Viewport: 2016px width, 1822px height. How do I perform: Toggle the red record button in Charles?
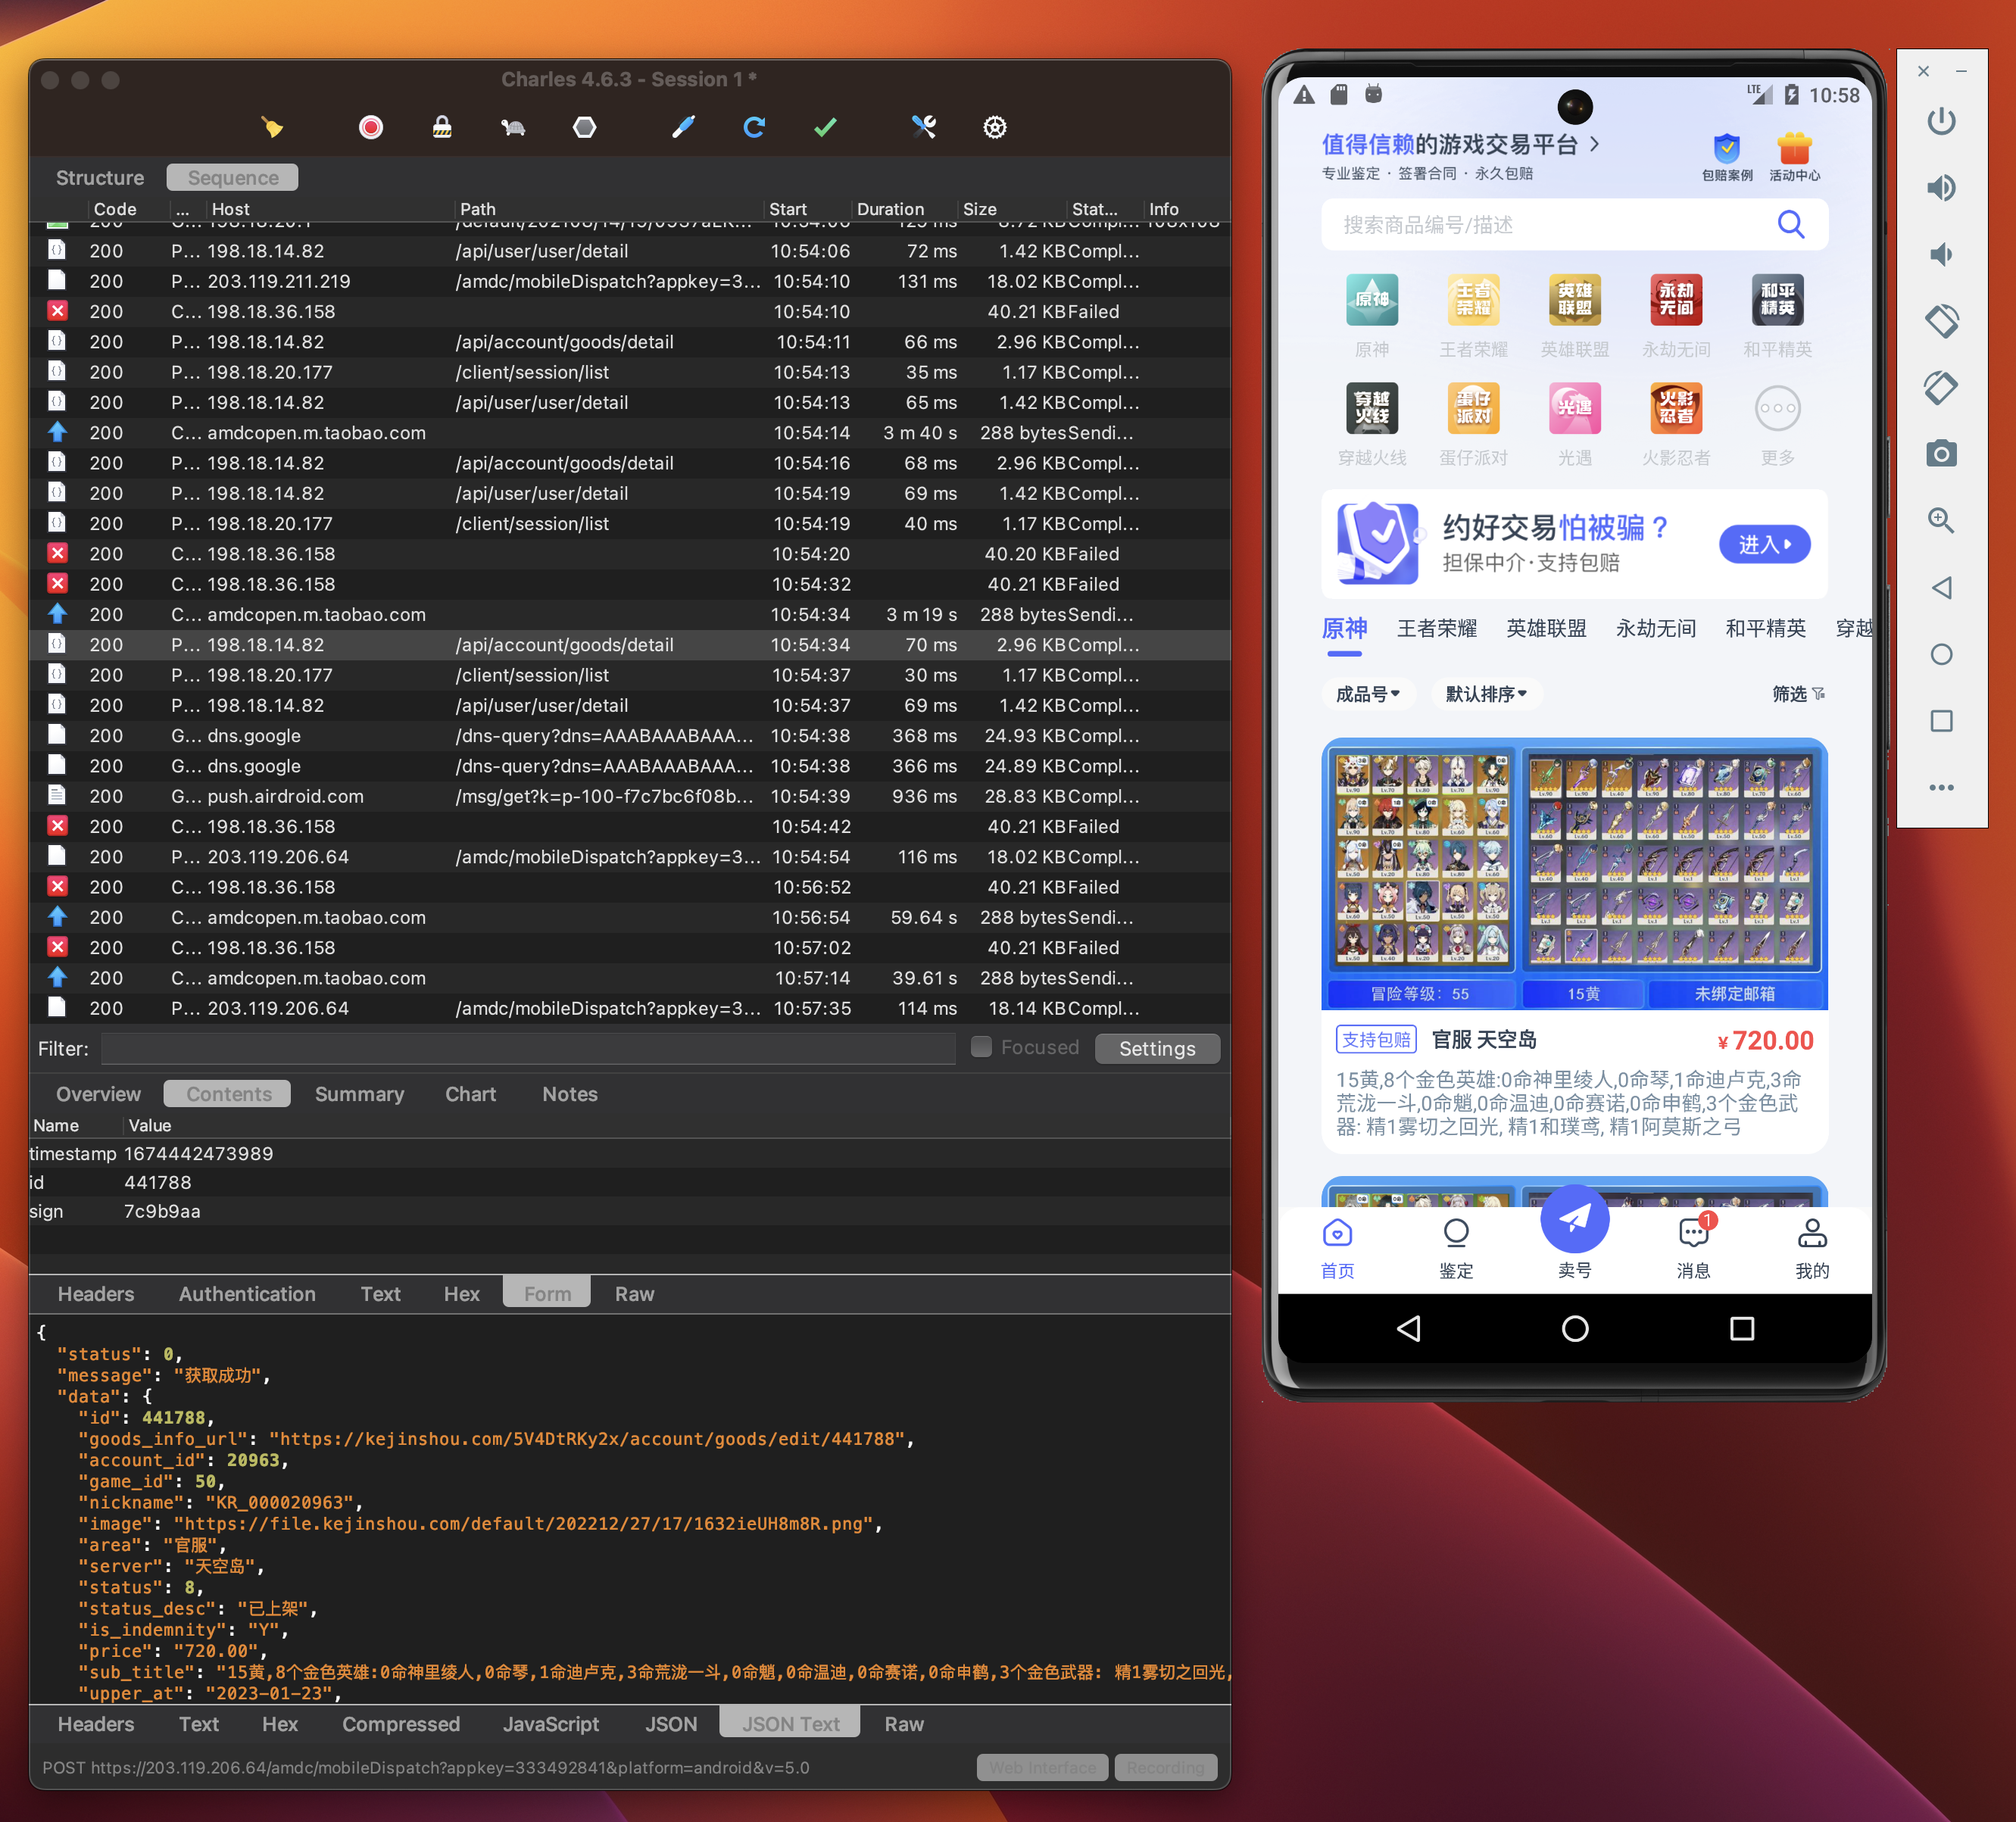click(370, 127)
